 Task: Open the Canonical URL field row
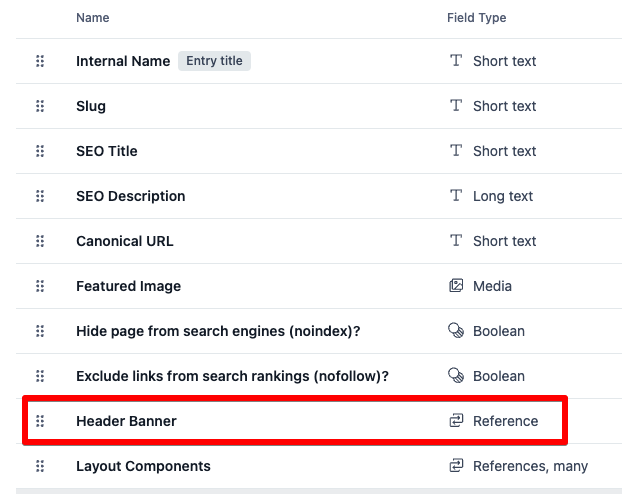[124, 241]
